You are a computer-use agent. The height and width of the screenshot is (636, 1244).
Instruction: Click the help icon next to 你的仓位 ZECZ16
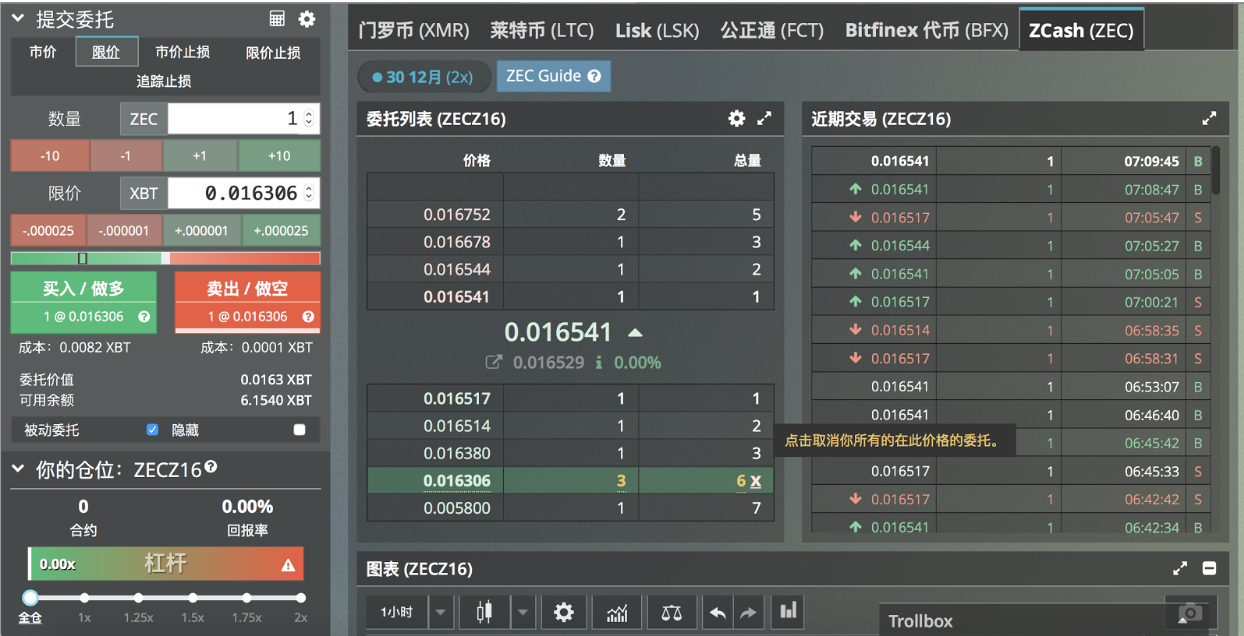coord(211,468)
